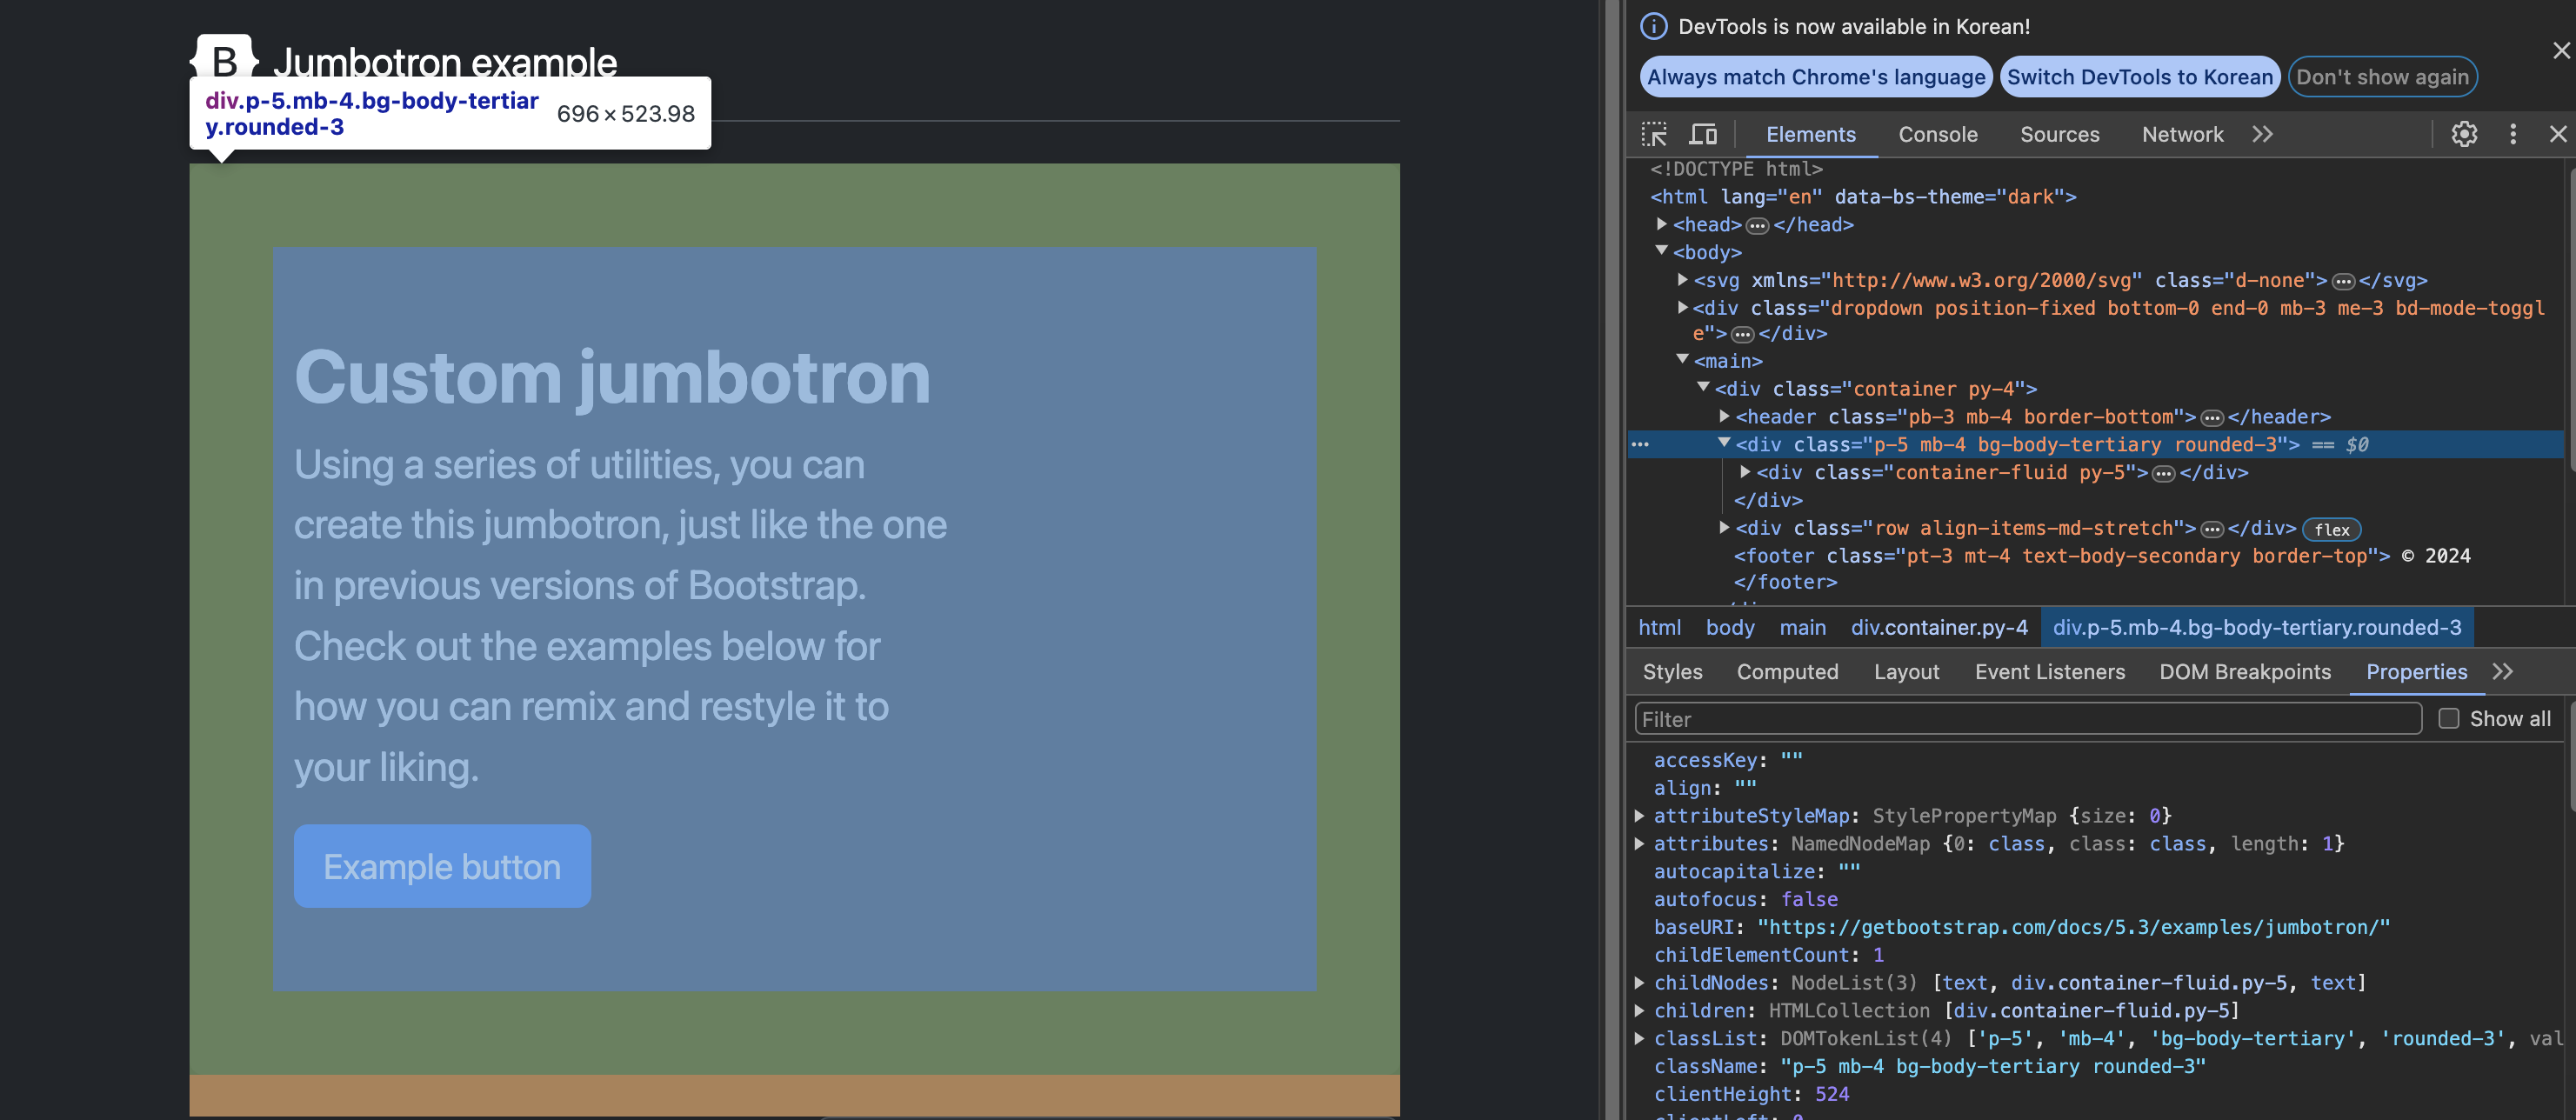Close the DevTools panel
The width and height of the screenshot is (2576, 1120).
point(2558,134)
